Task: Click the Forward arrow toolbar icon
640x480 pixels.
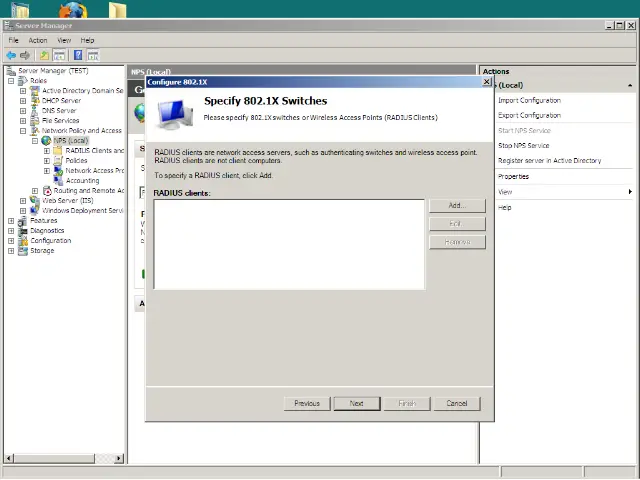Action: (25, 55)
